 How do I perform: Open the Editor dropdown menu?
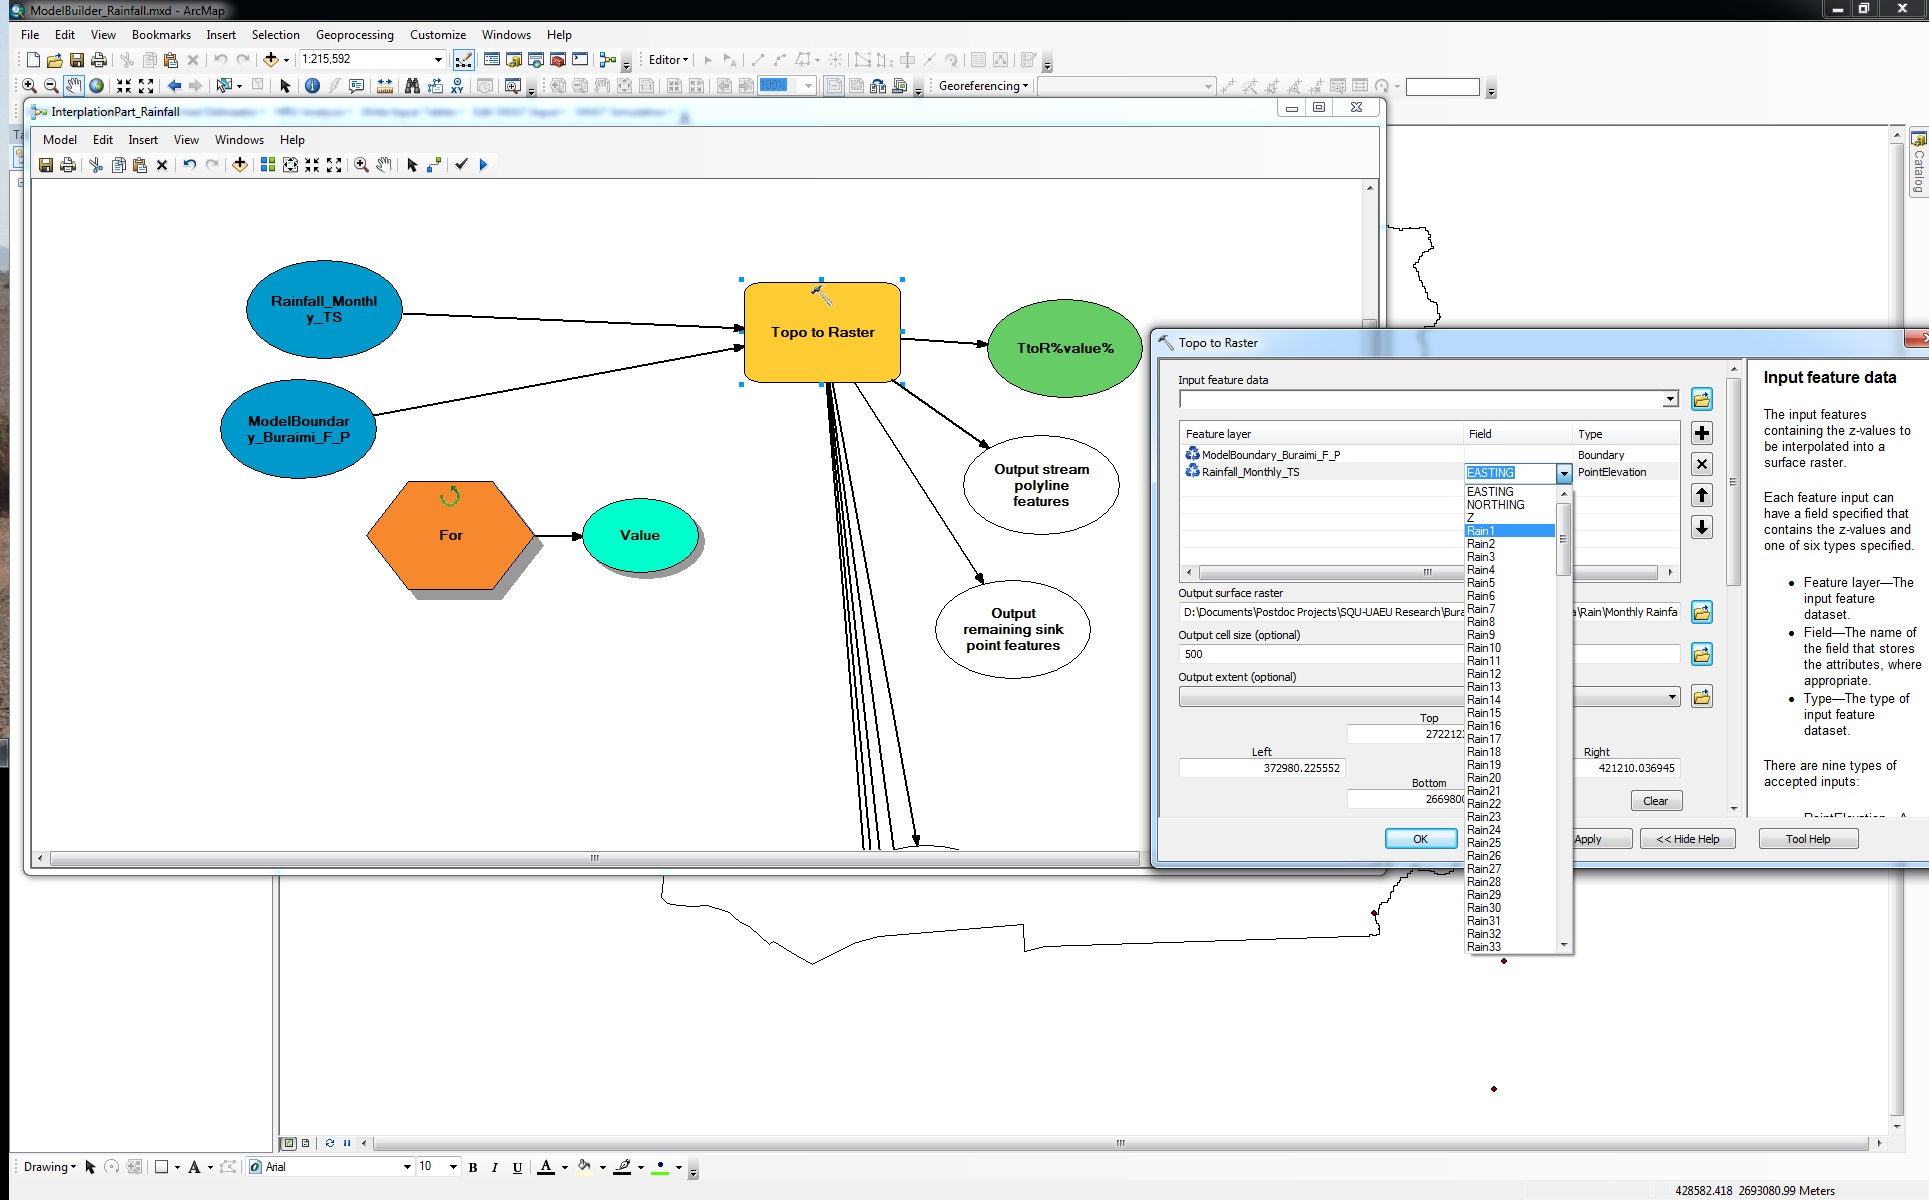[x=668, y=60]
